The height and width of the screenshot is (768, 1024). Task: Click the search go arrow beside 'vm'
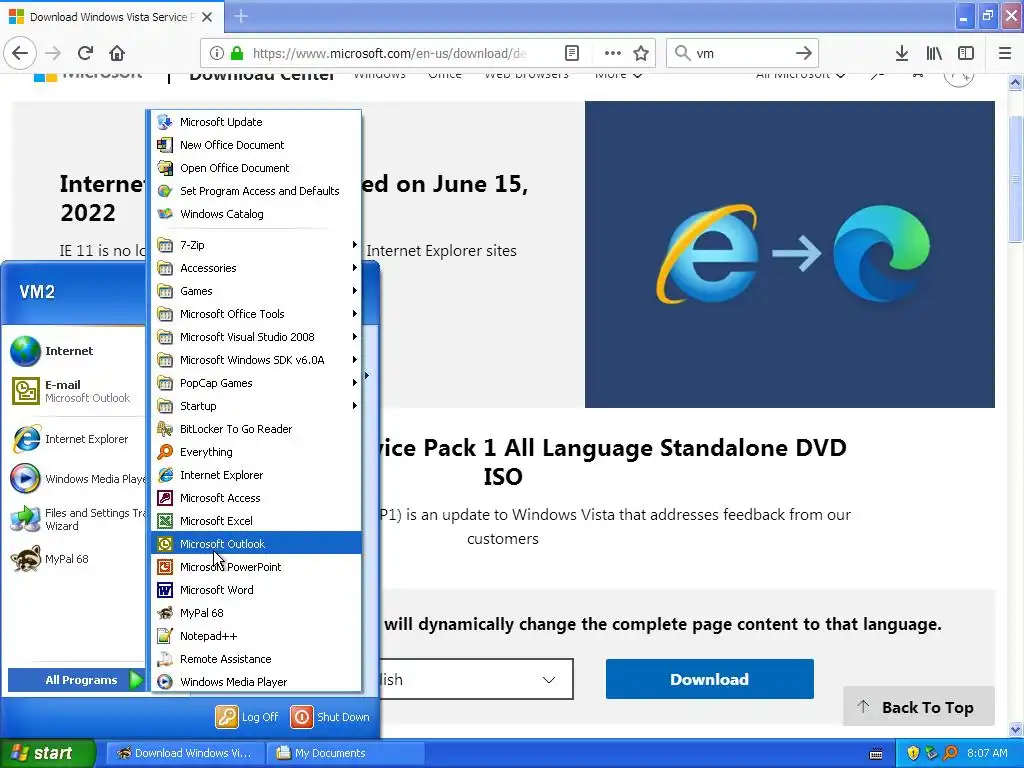804,53
